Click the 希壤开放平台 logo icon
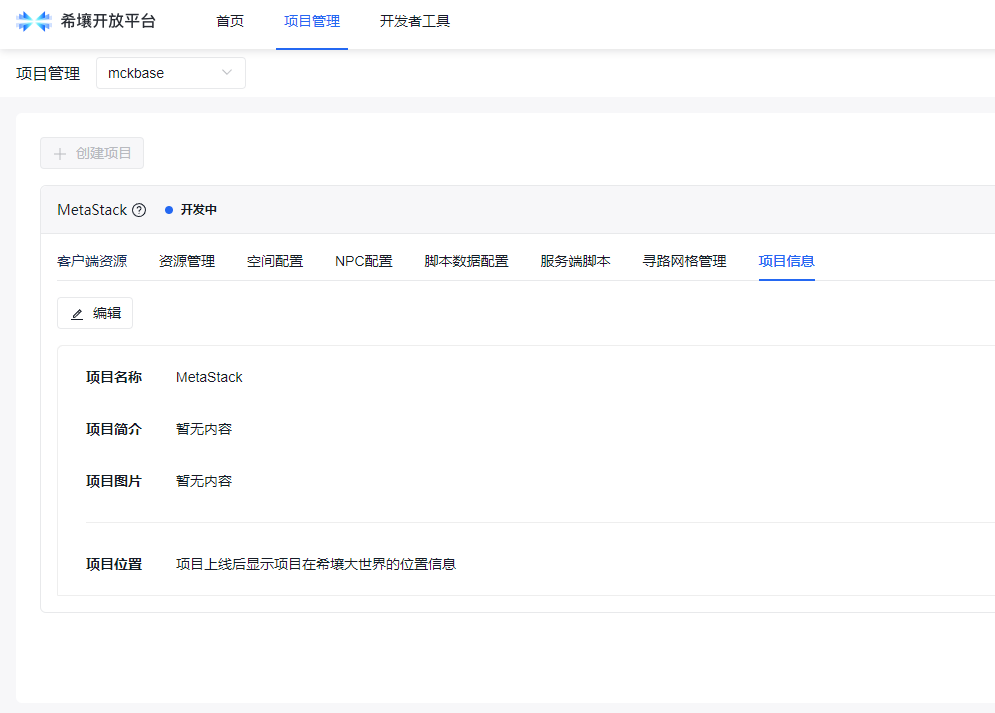Image resolution: width=995 pixels, height=713 pixels. click(x=34, y=21)
